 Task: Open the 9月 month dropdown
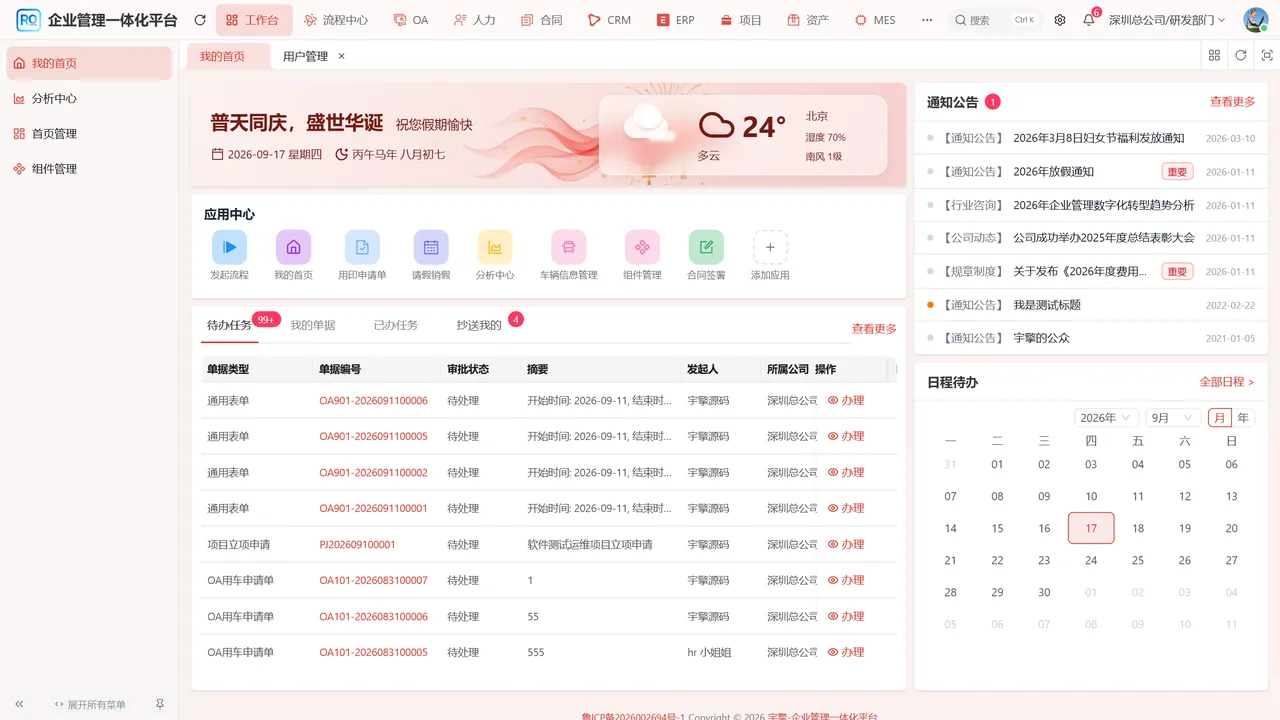1172,418
